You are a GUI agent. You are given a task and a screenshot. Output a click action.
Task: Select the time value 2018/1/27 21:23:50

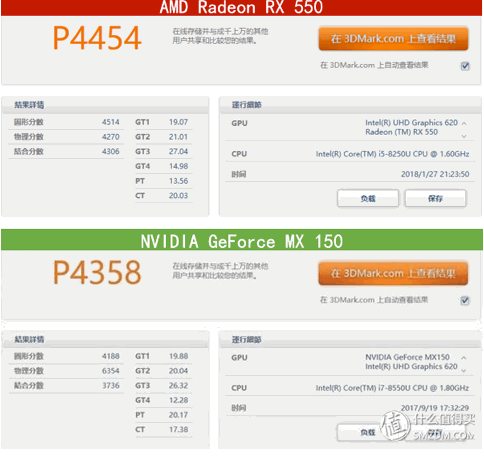(x=435, y=174)
